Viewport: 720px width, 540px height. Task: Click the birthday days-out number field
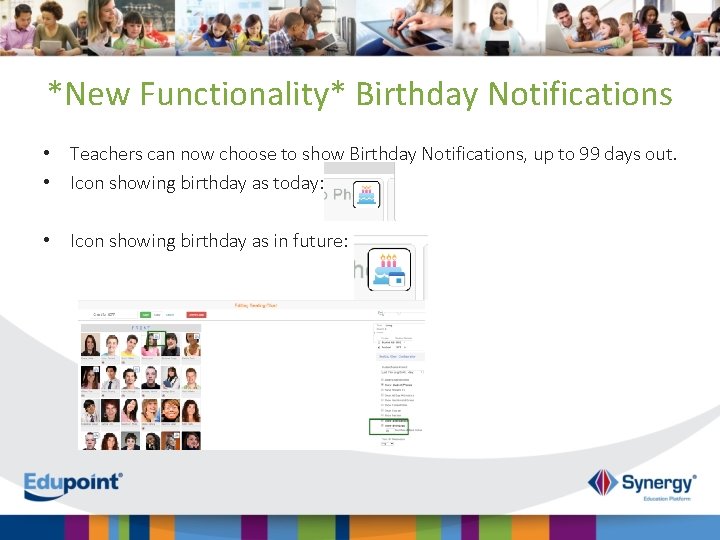point(389,431)
